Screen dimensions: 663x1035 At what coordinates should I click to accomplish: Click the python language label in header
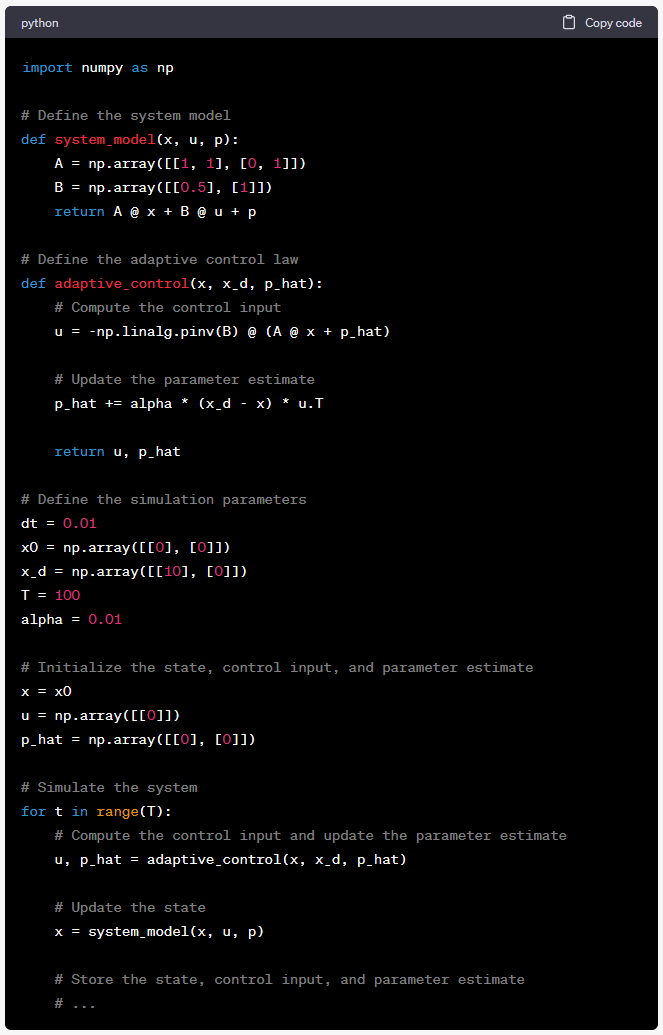pos(40,23)
